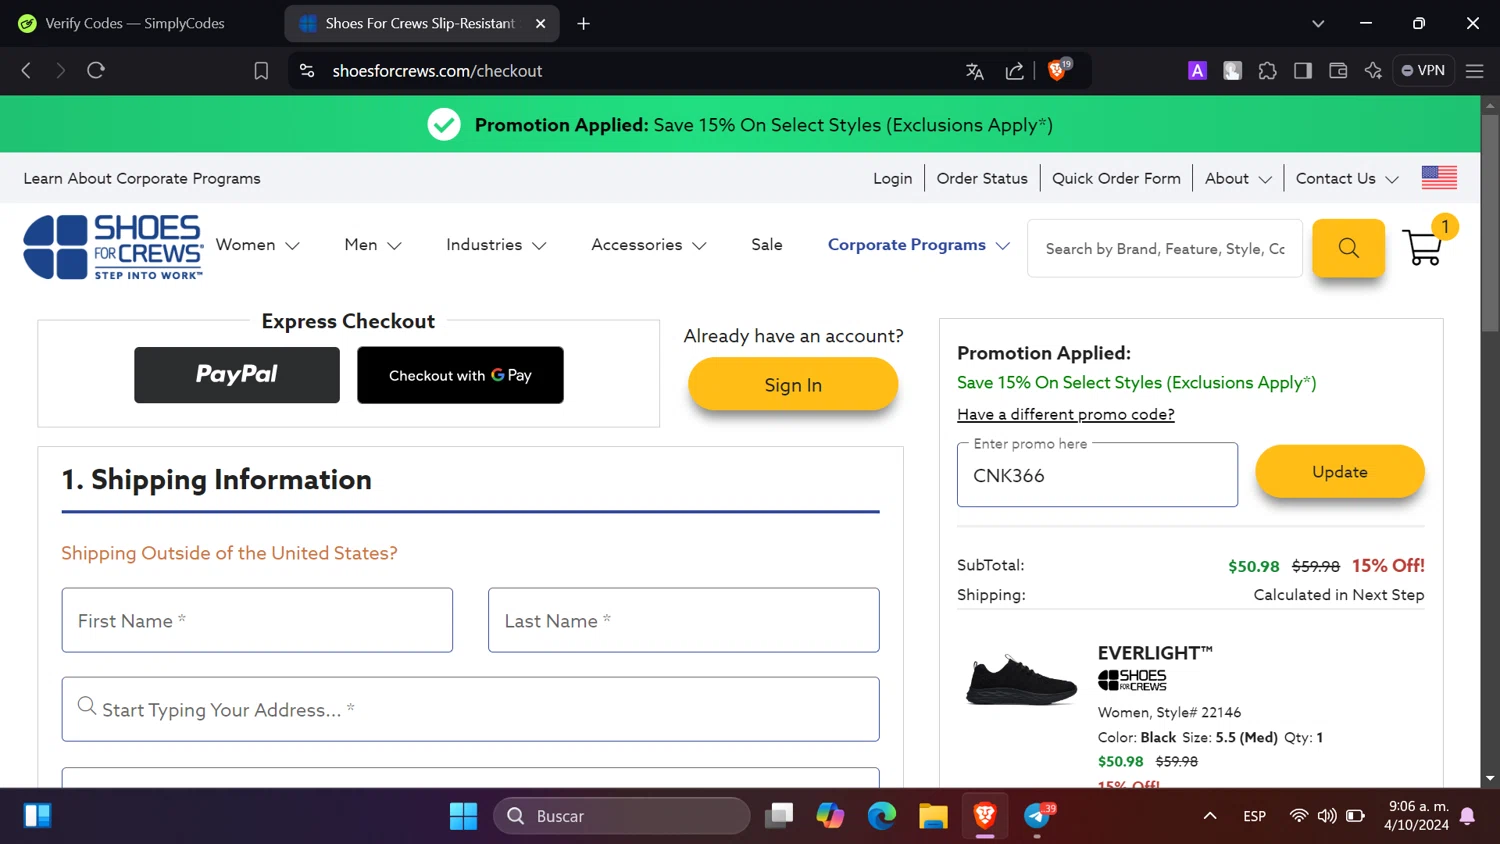1500x844 pixels.
Task: Click the Update promo button
Action: pos(1340,472)
